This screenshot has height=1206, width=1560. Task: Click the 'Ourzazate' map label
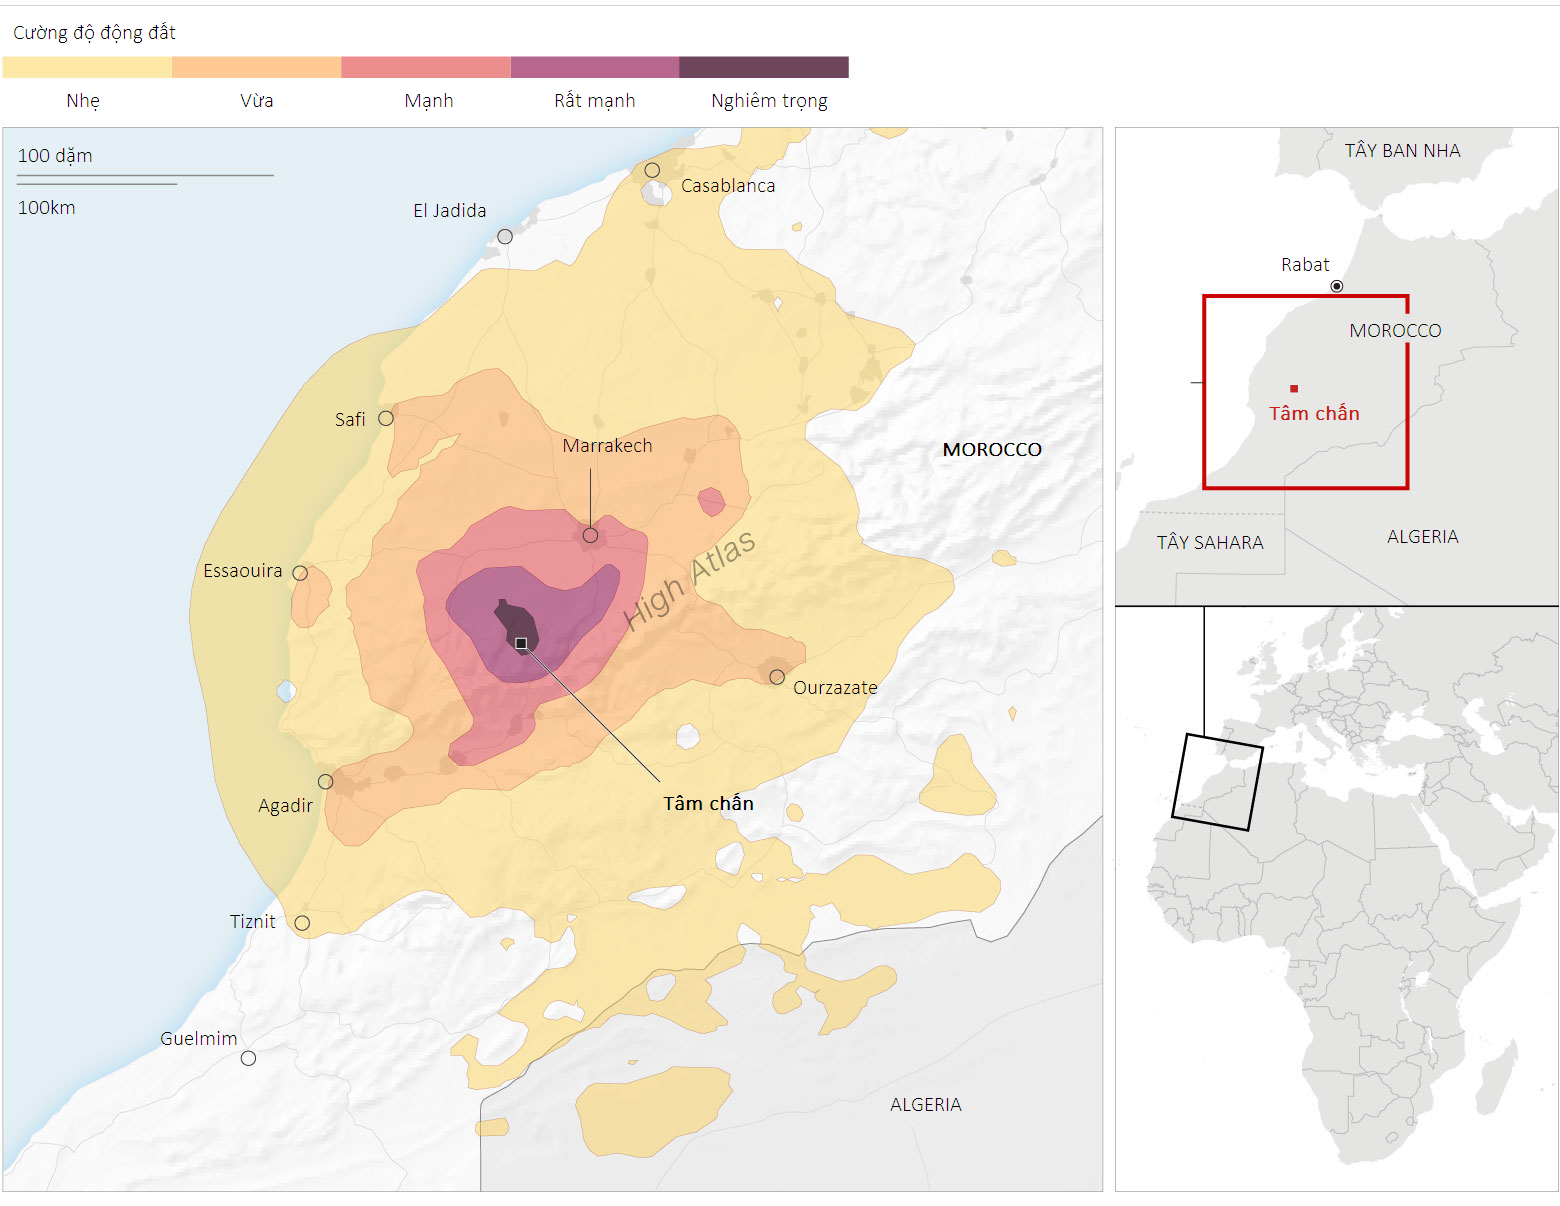[x=835, y=688]
